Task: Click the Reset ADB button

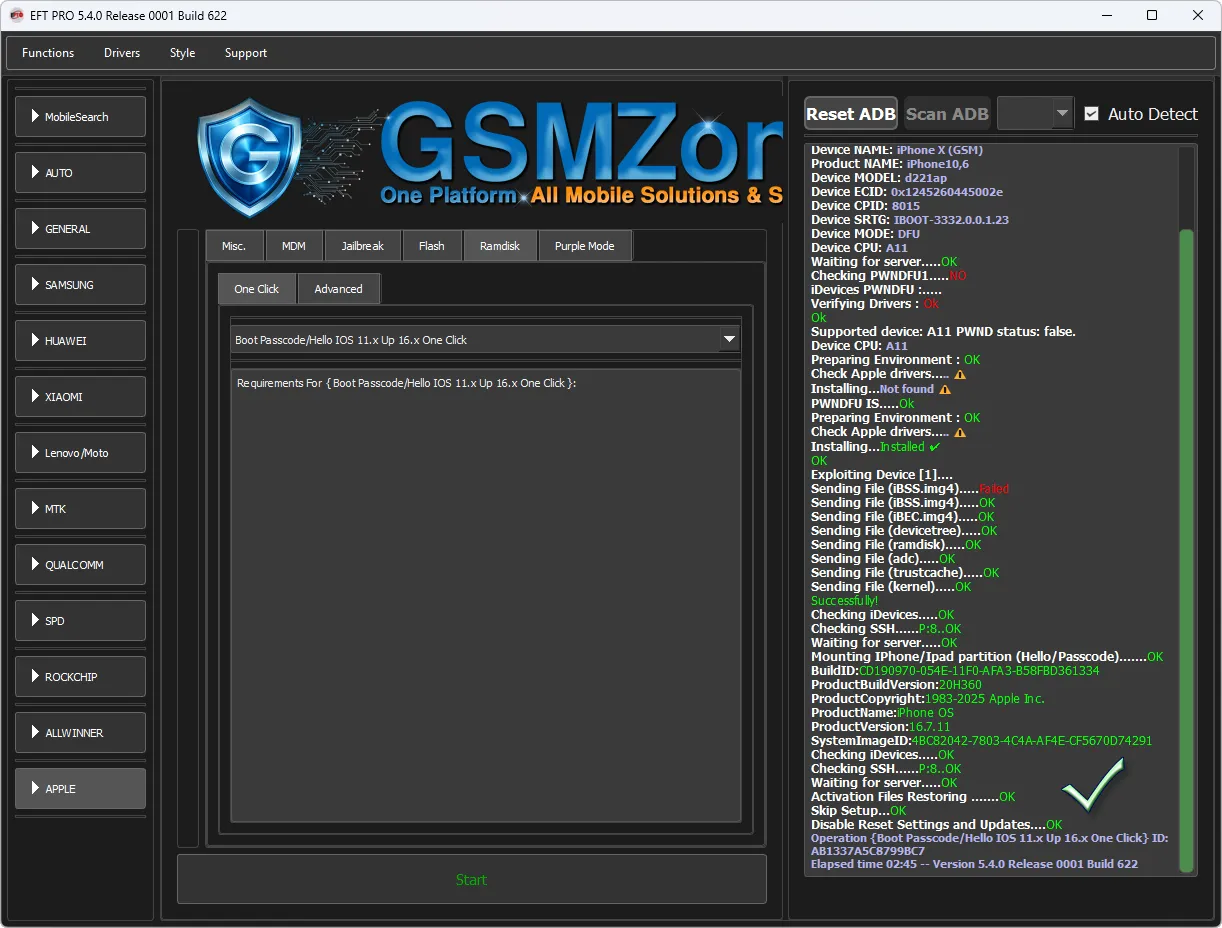Action: coord(850,114)
